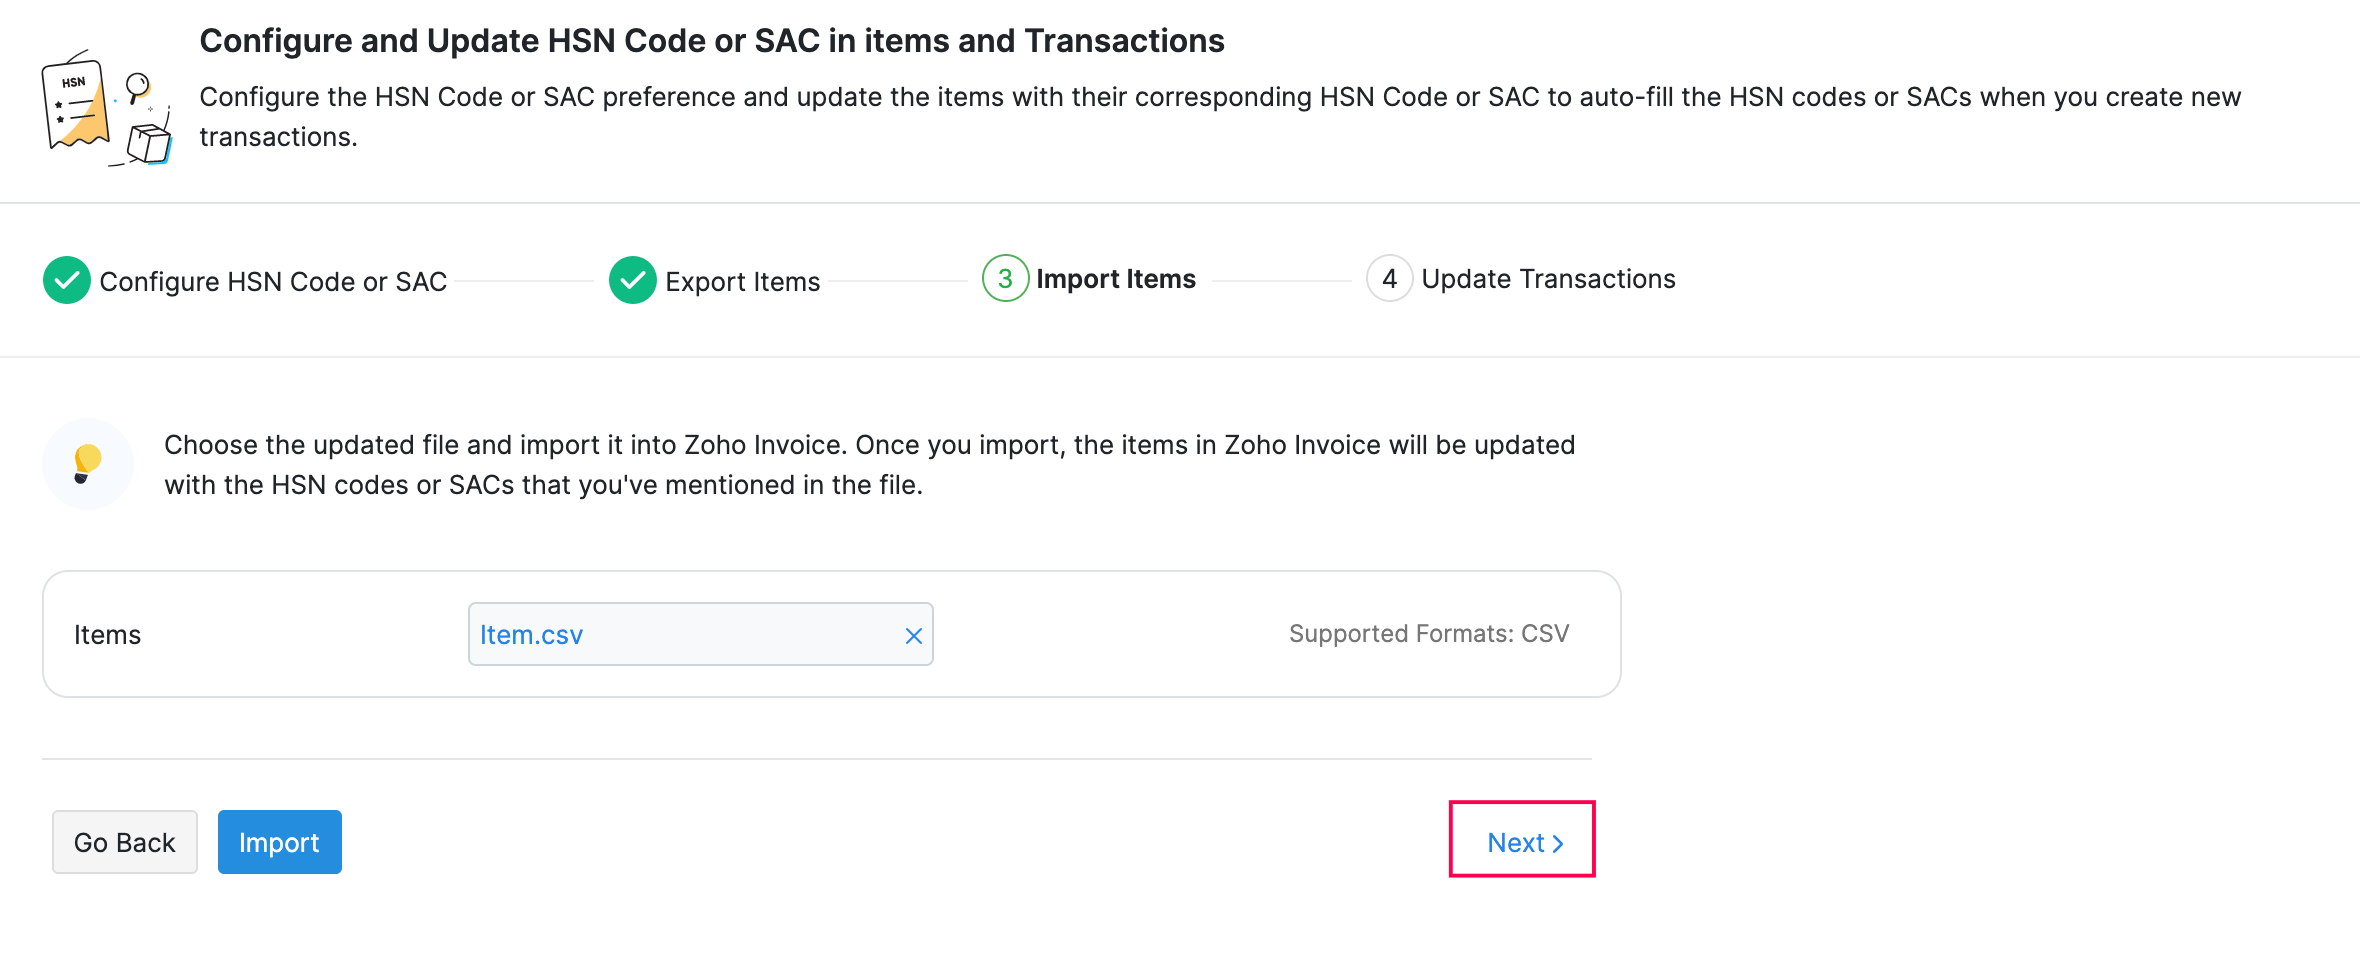Click the lightbulb tip icon
Screen dimensions: 2360x962
tap(88, 464)
